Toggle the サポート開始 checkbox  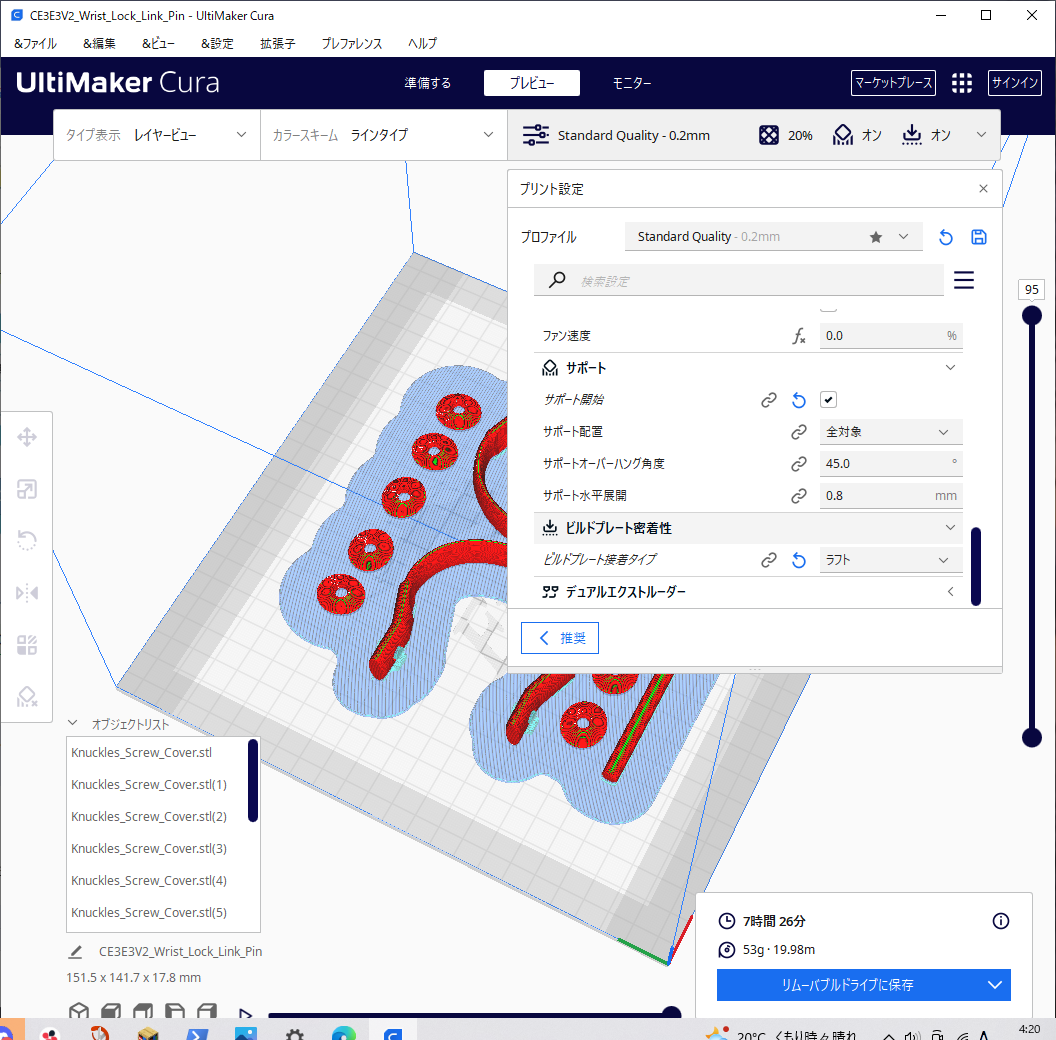(828, 400)
